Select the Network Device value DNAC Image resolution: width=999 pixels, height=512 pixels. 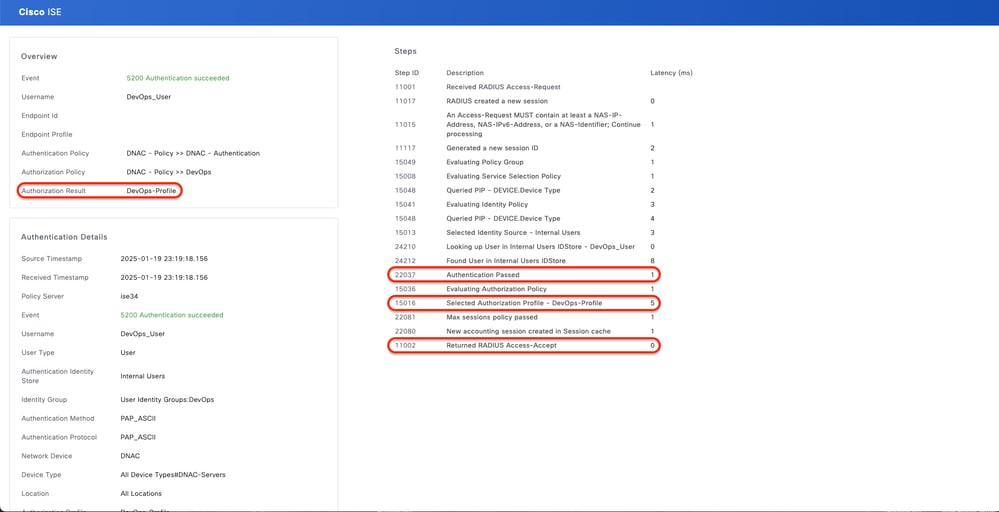coord(130,456)
